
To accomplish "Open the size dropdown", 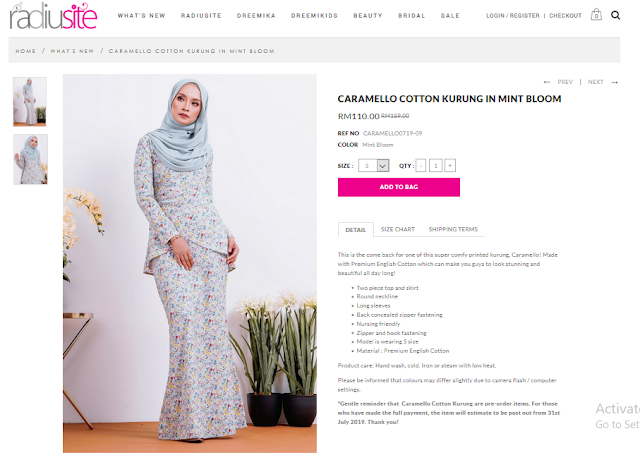I will tap(373, 165).
